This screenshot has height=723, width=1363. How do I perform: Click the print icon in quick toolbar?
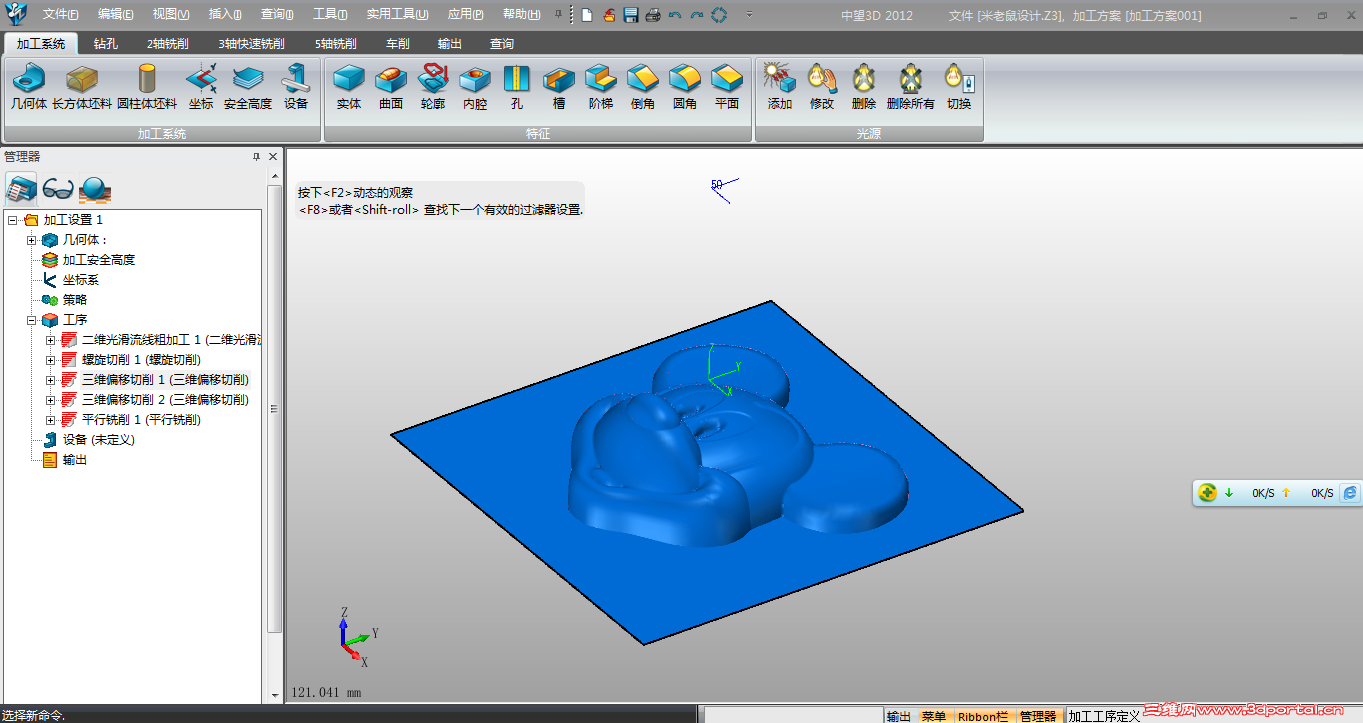[x=653, y=15]
